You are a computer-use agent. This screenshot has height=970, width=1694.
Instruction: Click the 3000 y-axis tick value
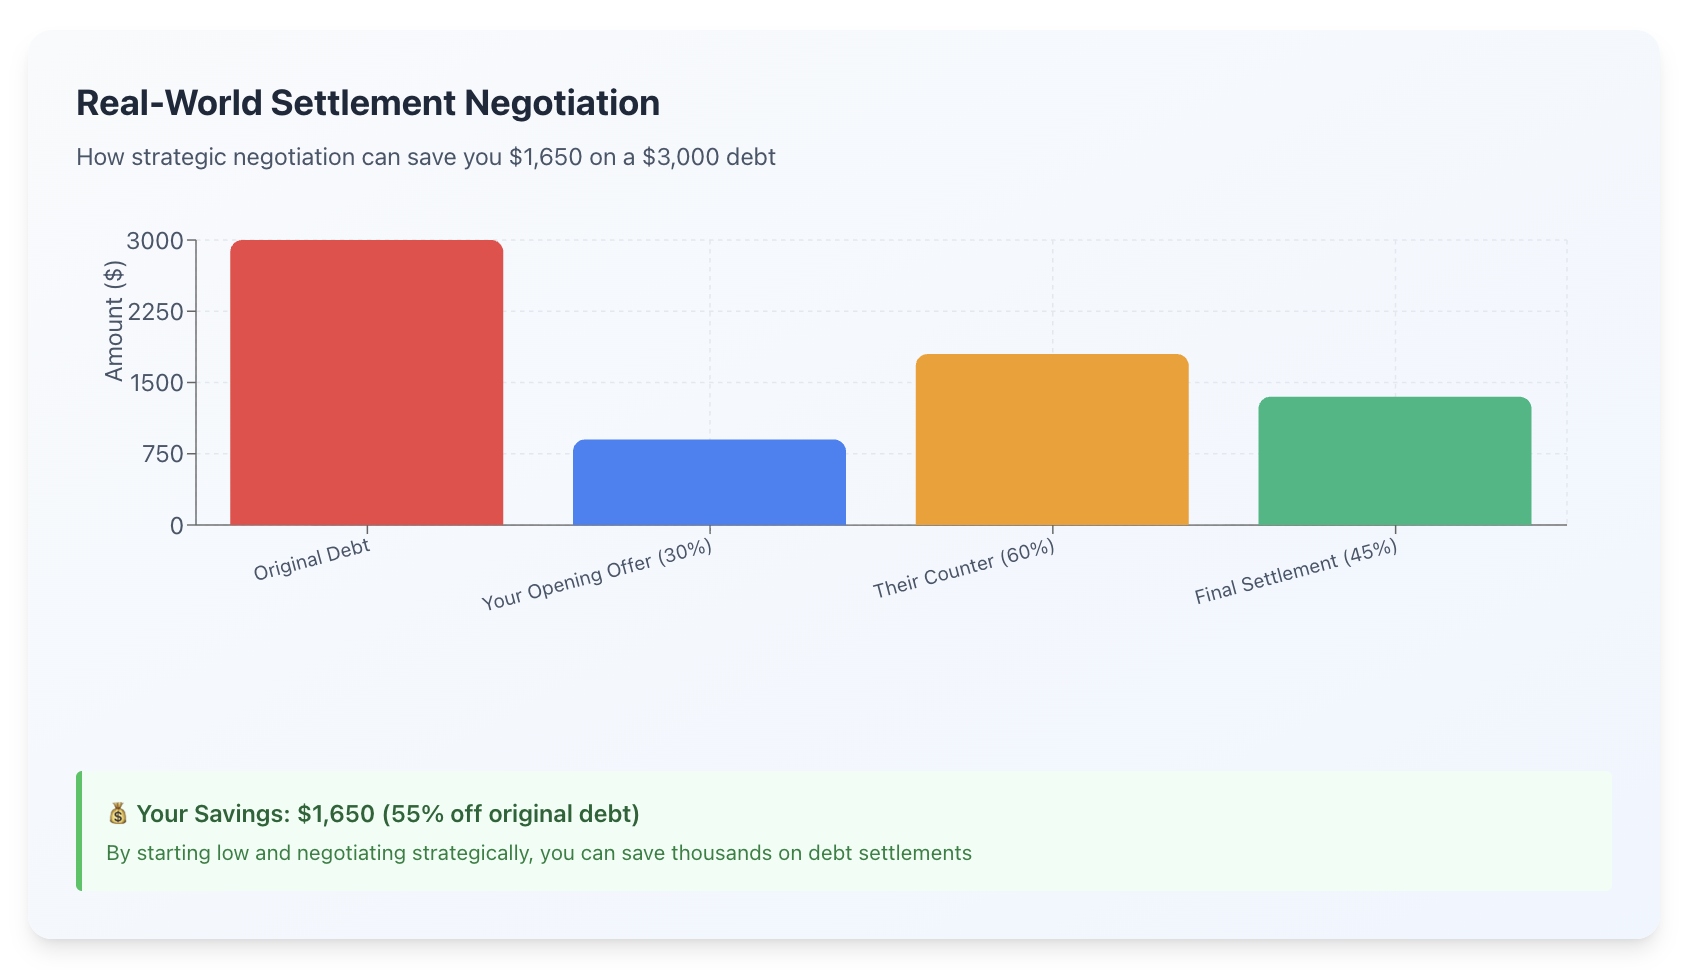(x=155, y=241)
